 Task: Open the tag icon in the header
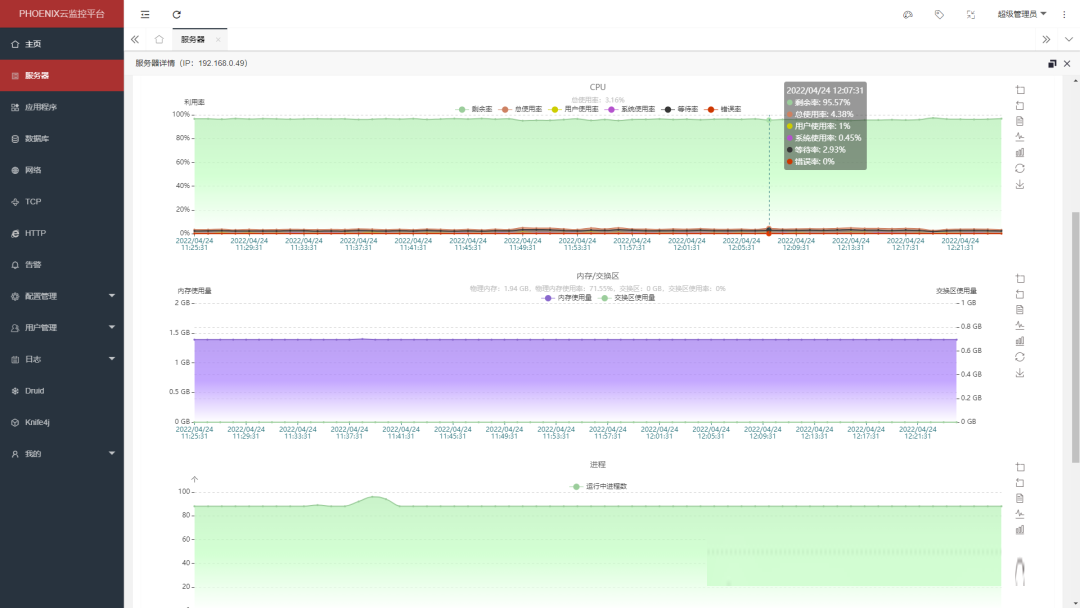pos(939,15)
